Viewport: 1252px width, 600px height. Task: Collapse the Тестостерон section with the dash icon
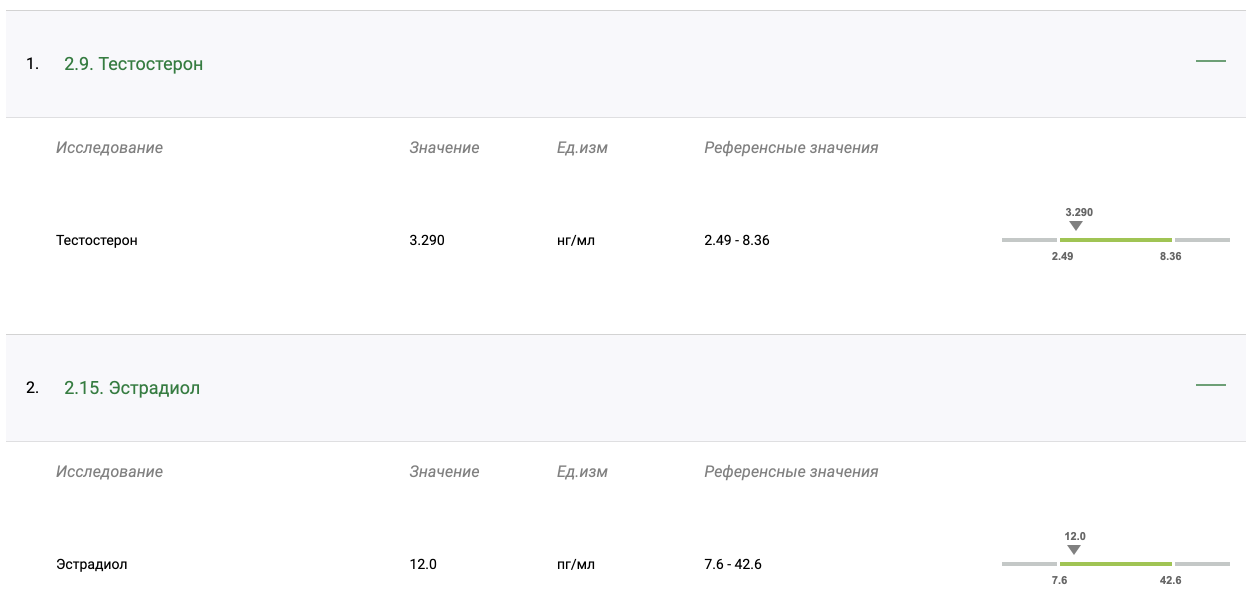coord(1210,62)
